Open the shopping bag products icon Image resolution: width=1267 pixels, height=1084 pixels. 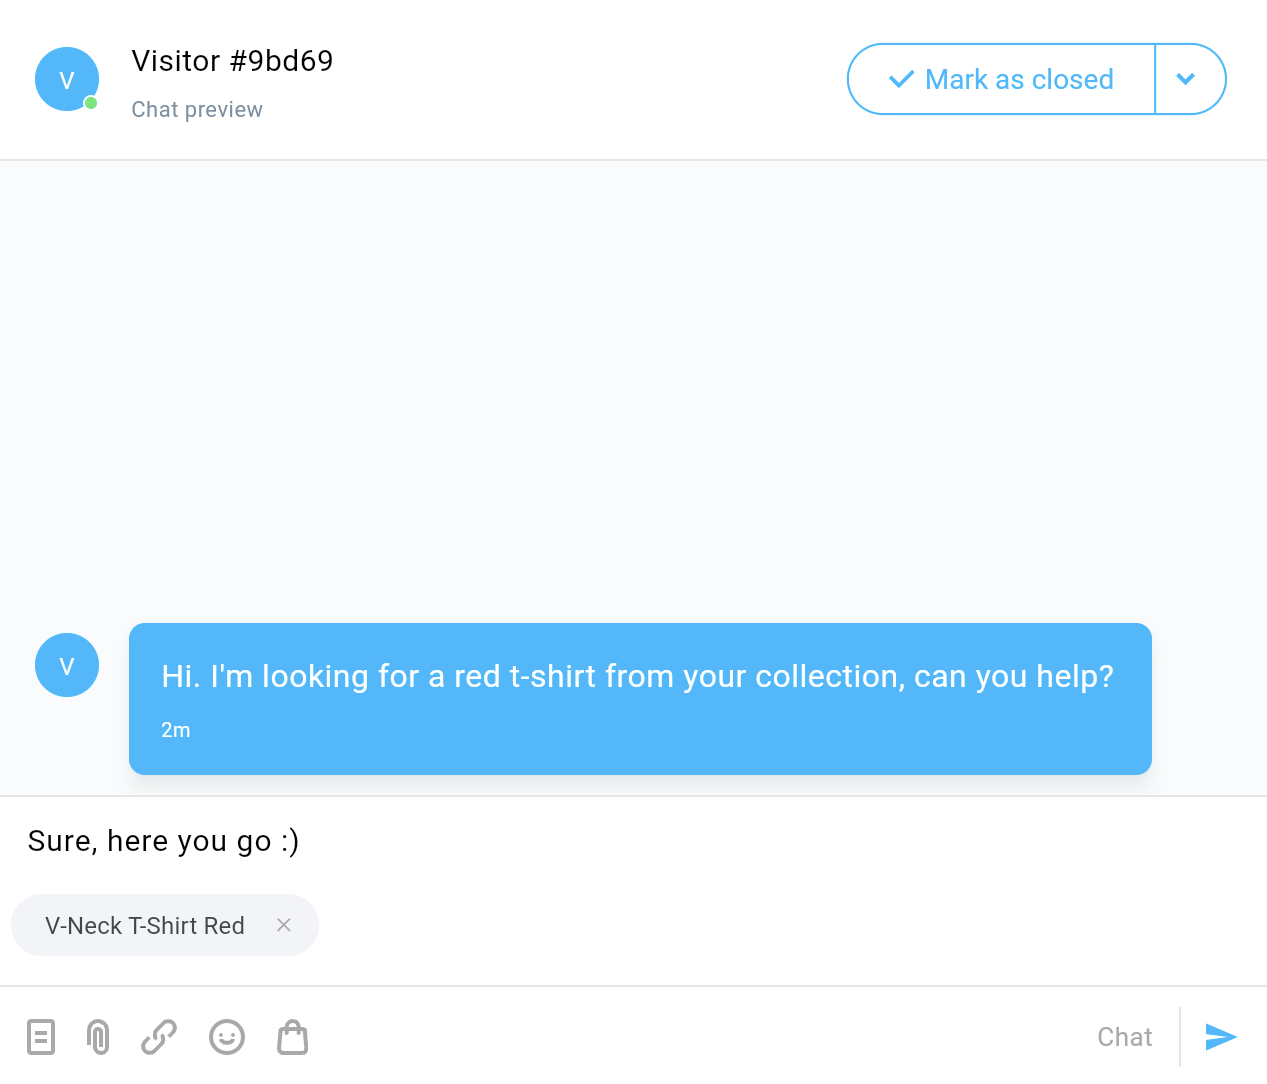pos(292,1037)
